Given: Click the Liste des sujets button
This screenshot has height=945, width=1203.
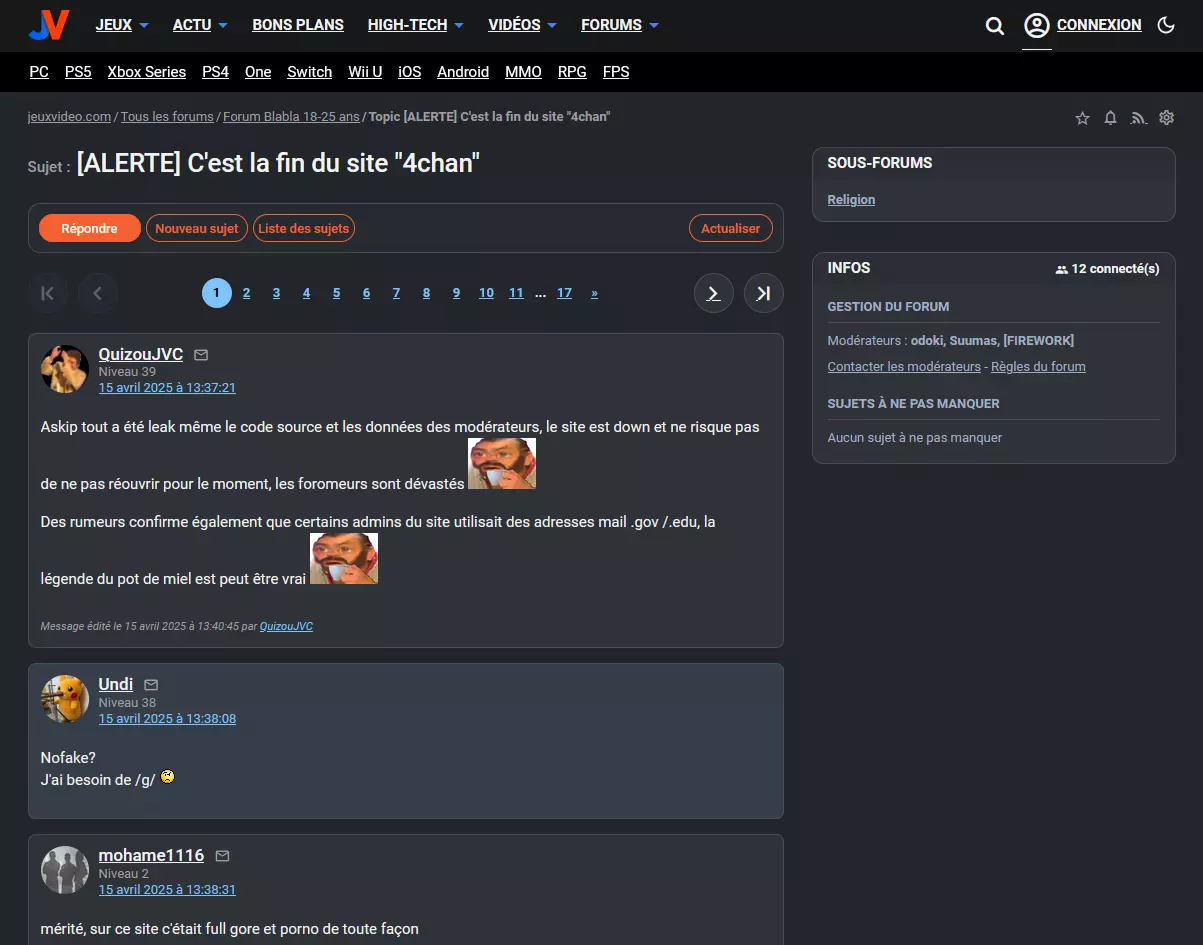Looking at the screenshot, I should pos(304,228).
